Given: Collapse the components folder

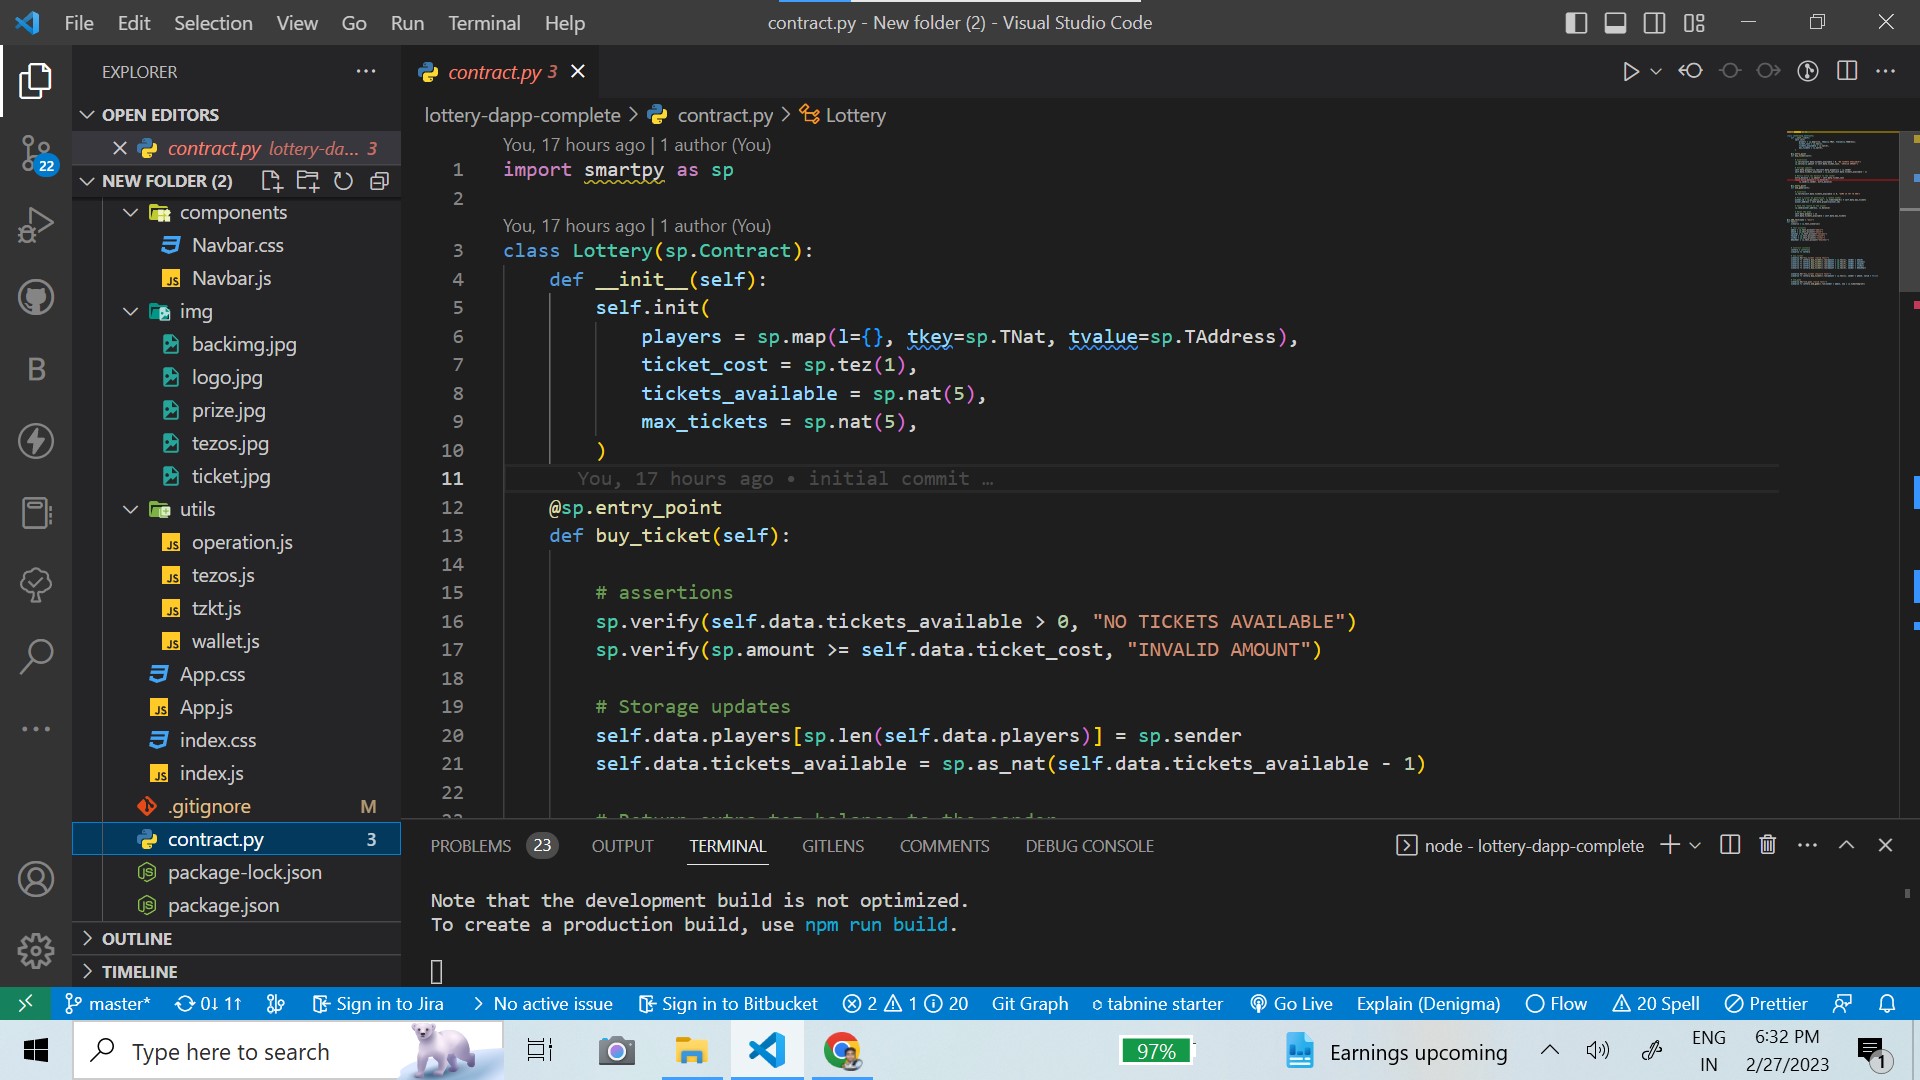Looking at the screenshot, I should pos(130,212).
